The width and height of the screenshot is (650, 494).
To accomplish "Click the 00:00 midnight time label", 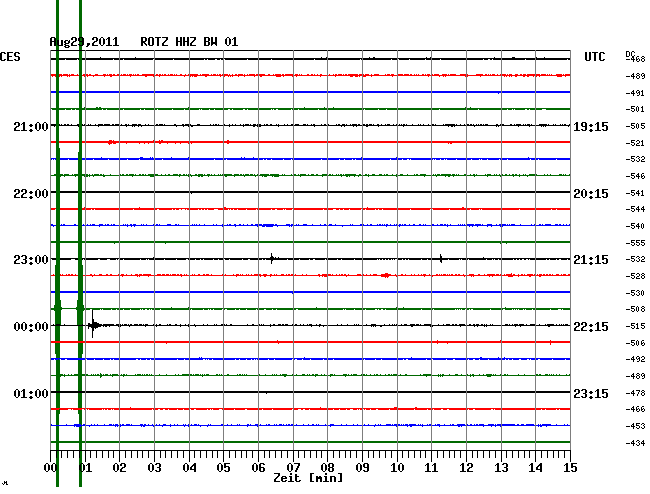I will (x=31, y=327).
